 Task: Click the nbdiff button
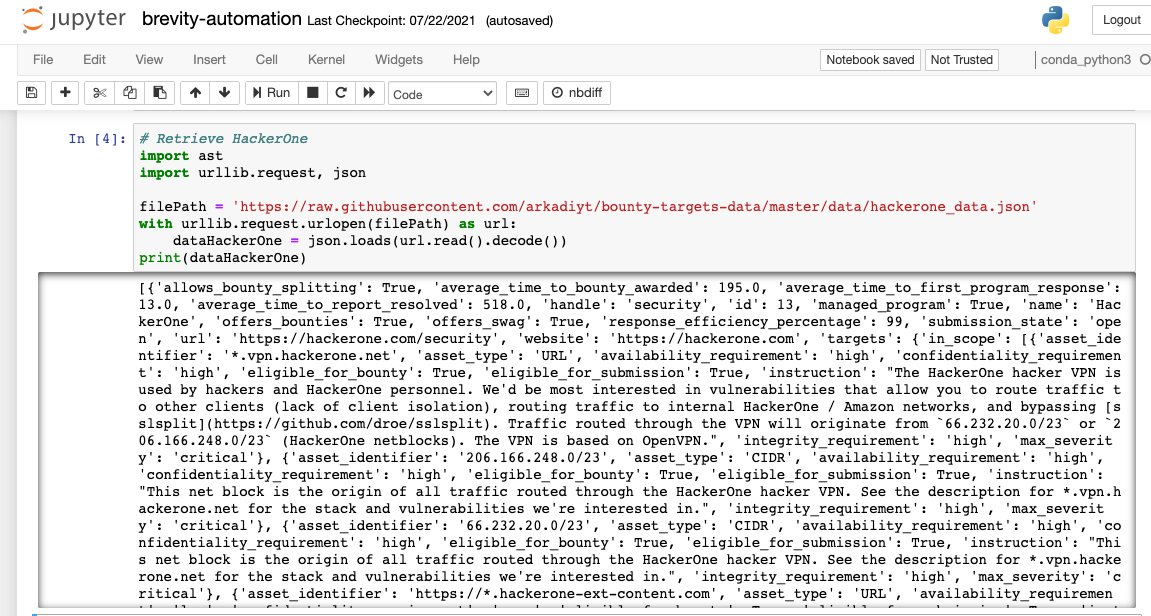point(576,93)
